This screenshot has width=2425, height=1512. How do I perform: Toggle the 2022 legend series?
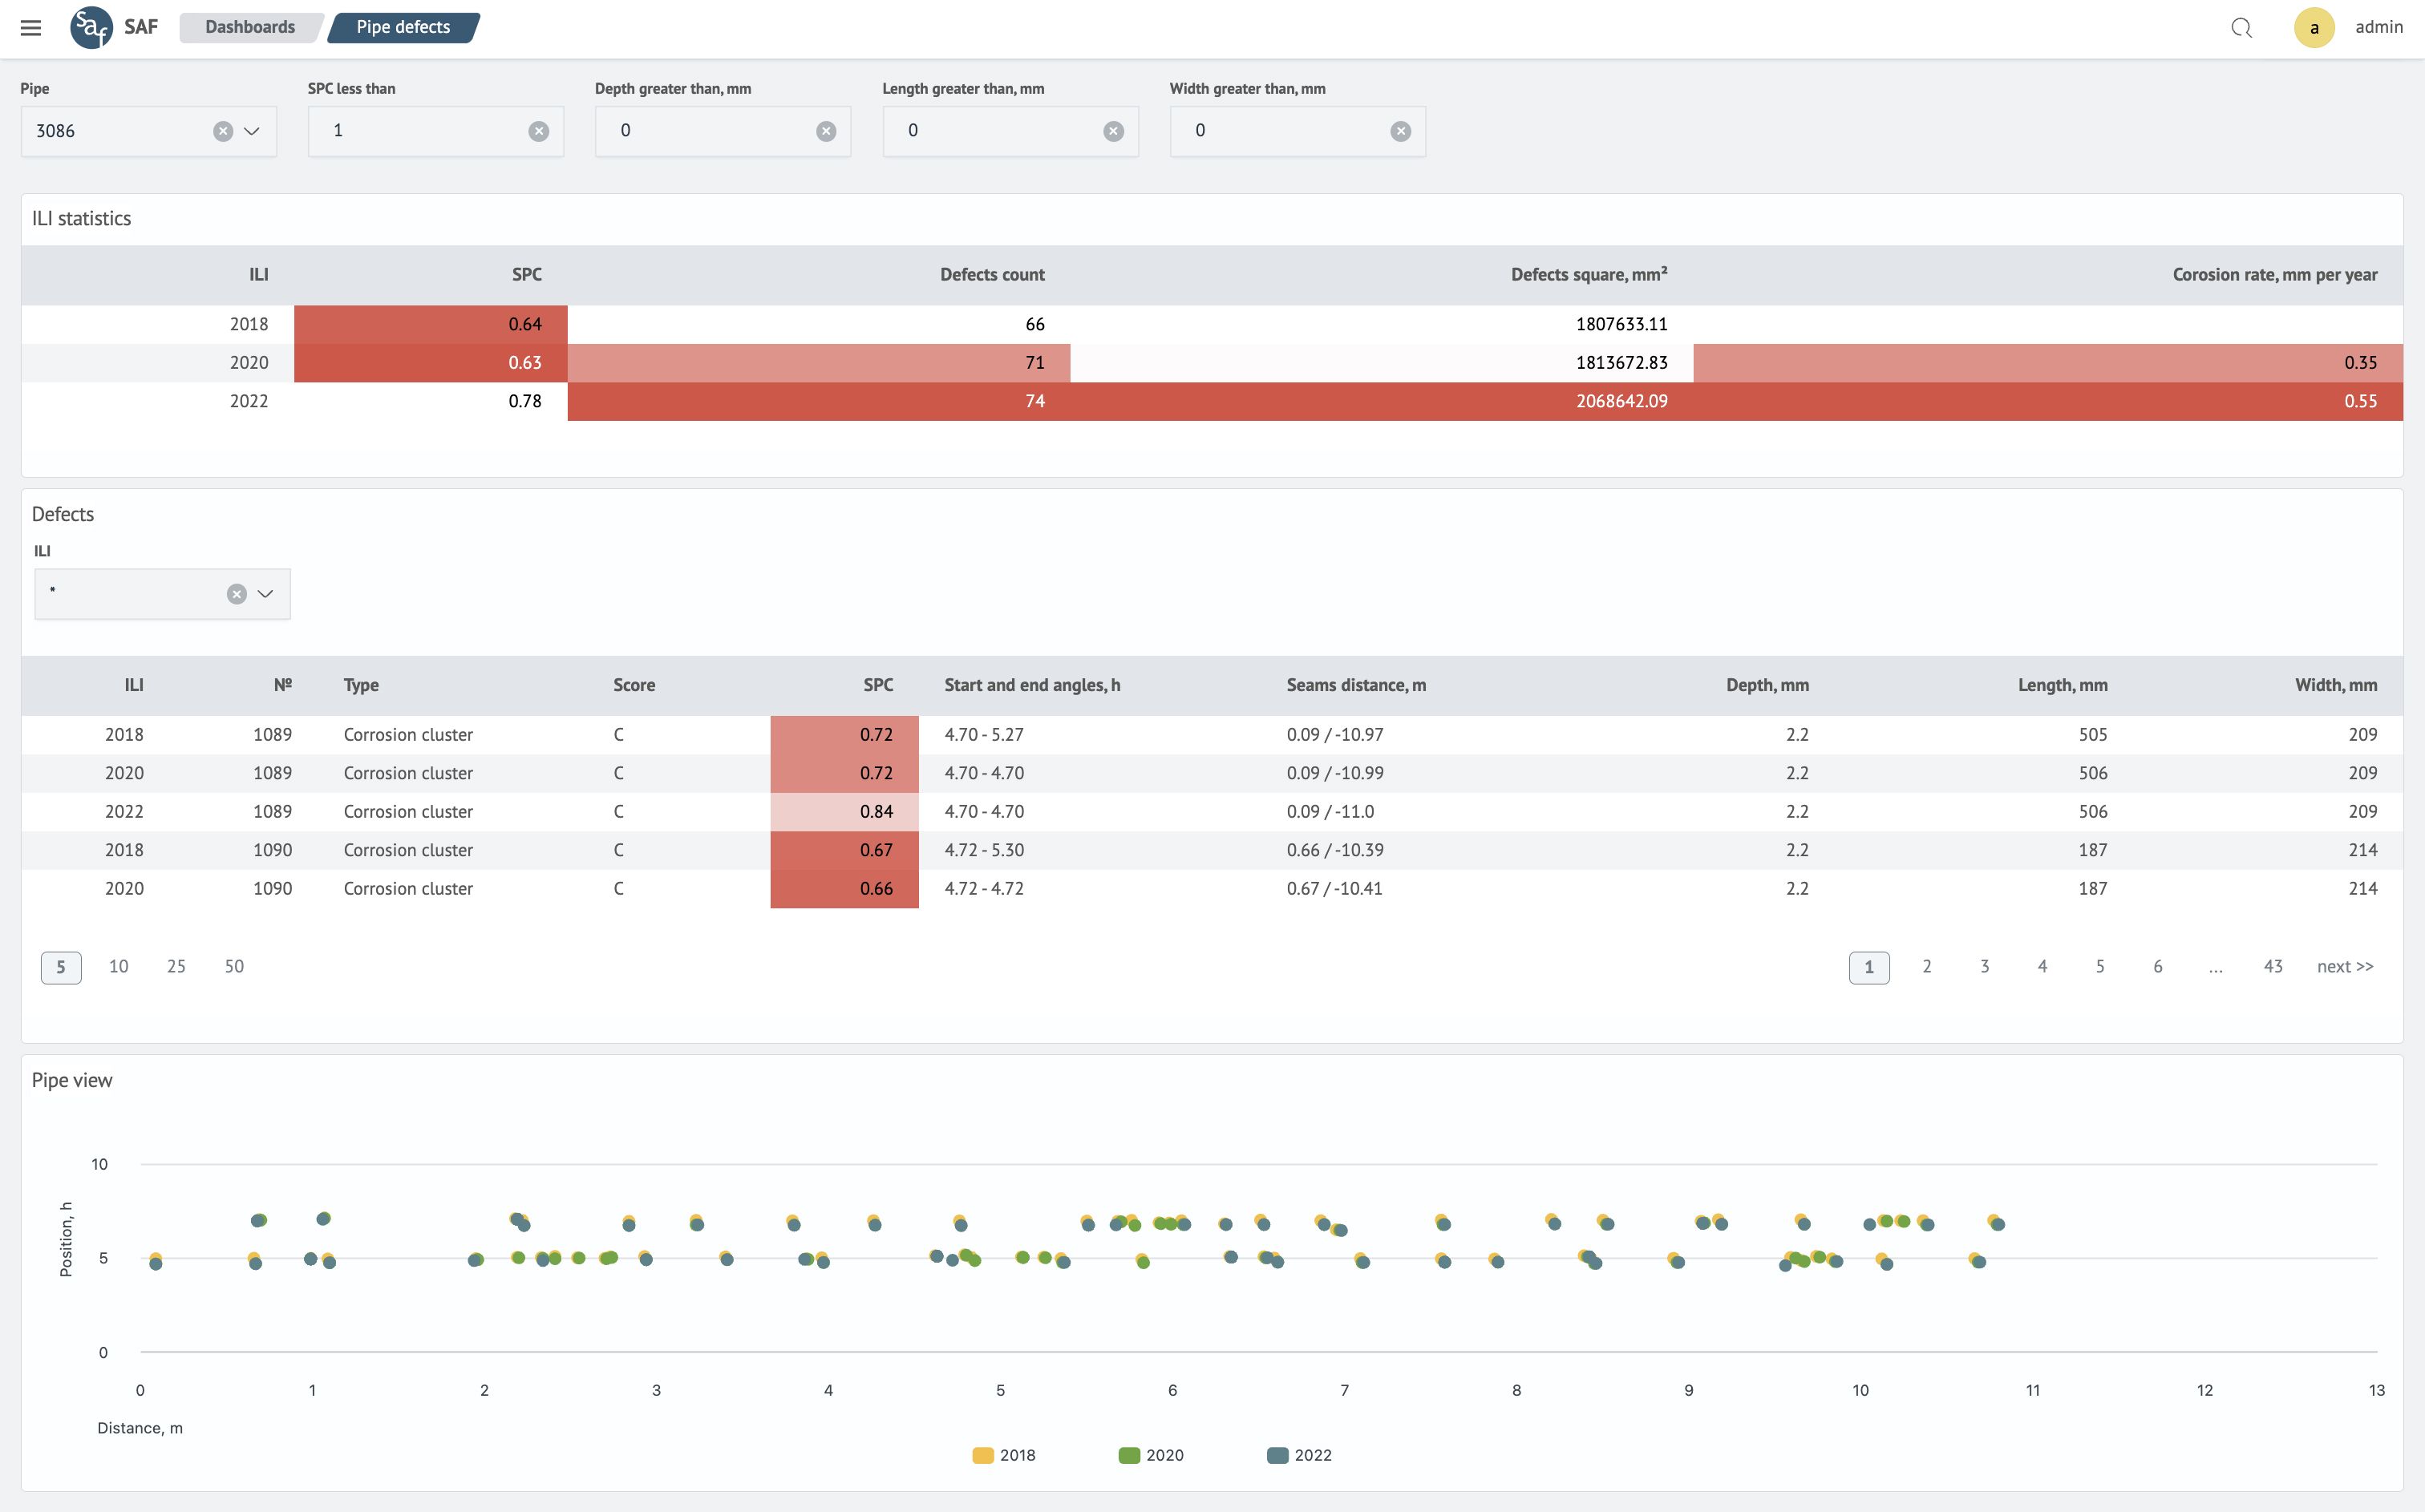click(x=1298, y=1455)
